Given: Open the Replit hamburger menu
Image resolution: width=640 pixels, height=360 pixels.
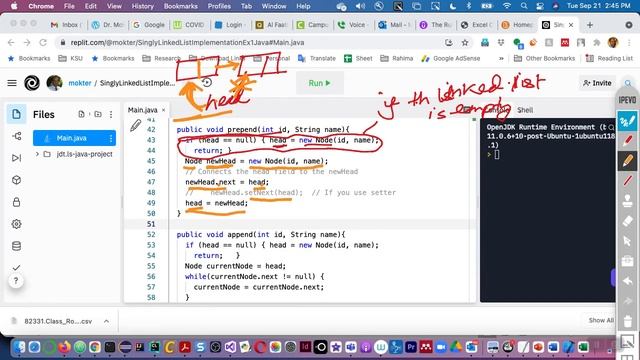Looking at the screenshot, I should (x=12, y=83).
